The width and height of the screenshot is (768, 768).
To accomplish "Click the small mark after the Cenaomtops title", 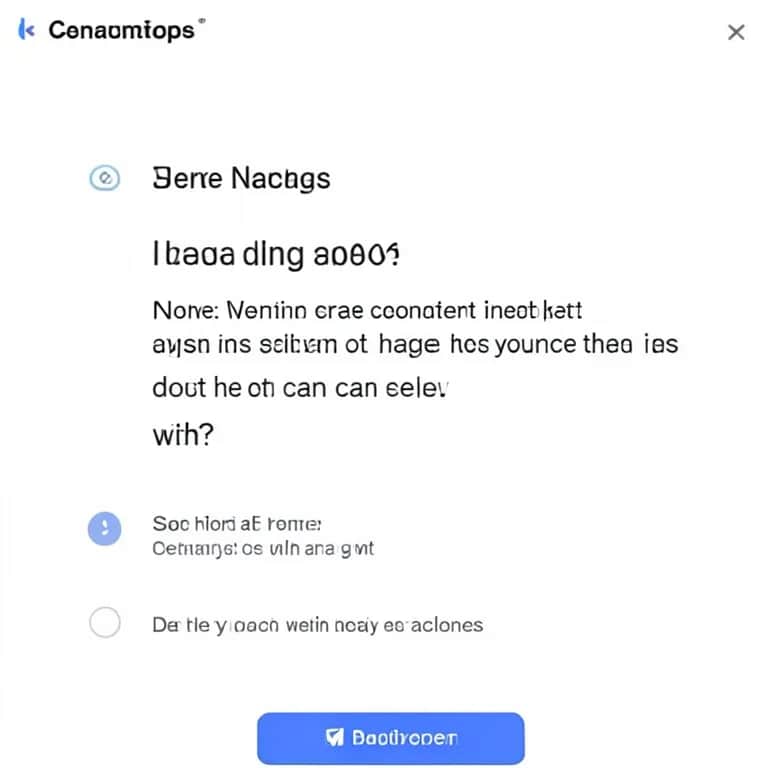I will click(203, 22).
